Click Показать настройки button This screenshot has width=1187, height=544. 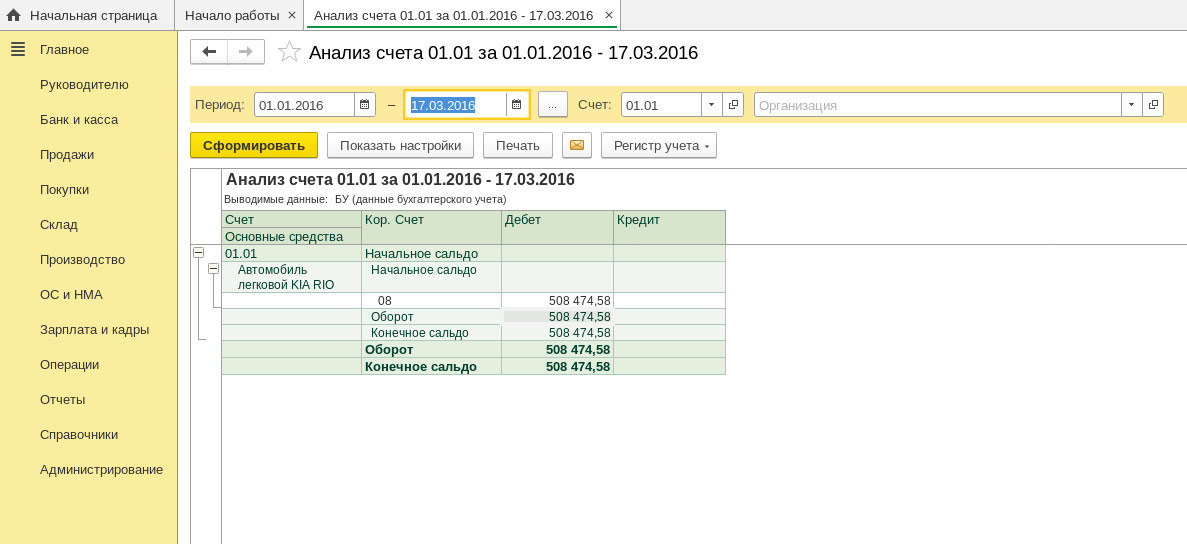(x=400, y=145)
